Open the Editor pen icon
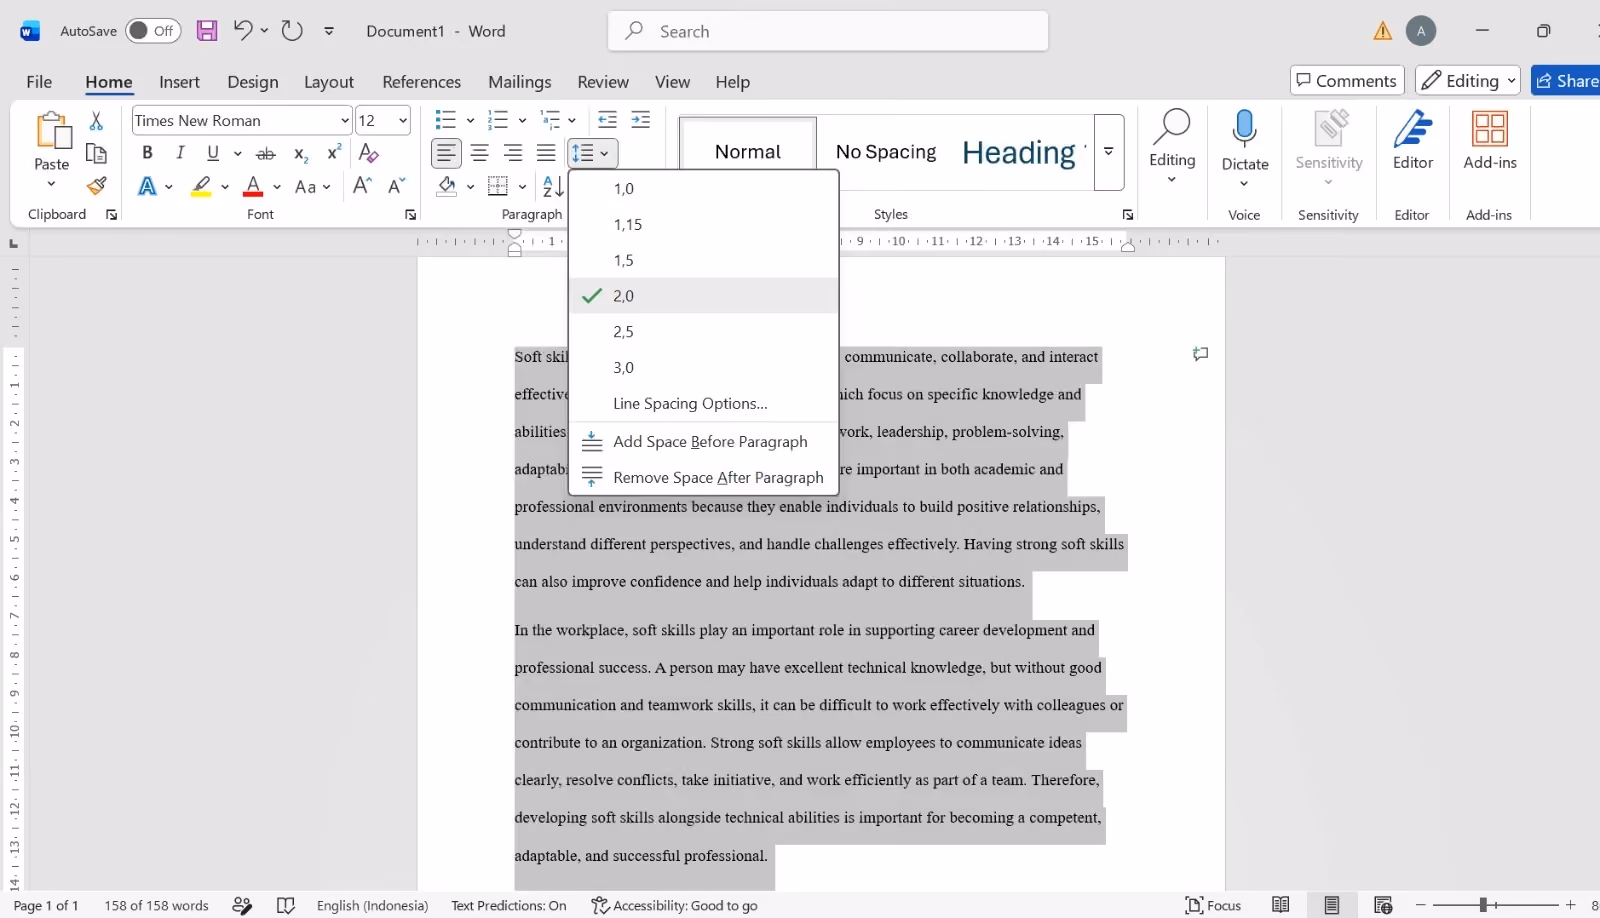1600x918 pixels. pos(1413,140)
